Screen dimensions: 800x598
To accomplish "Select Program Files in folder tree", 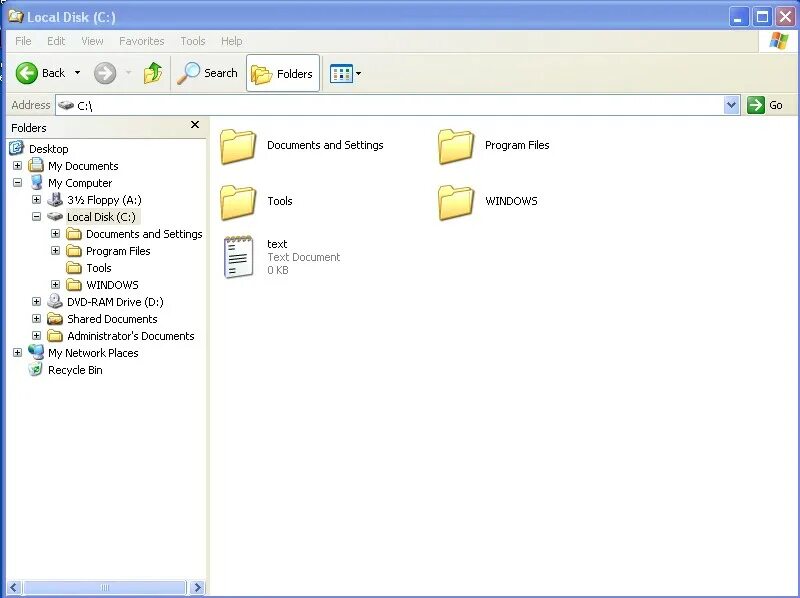I will pos(118,251).
